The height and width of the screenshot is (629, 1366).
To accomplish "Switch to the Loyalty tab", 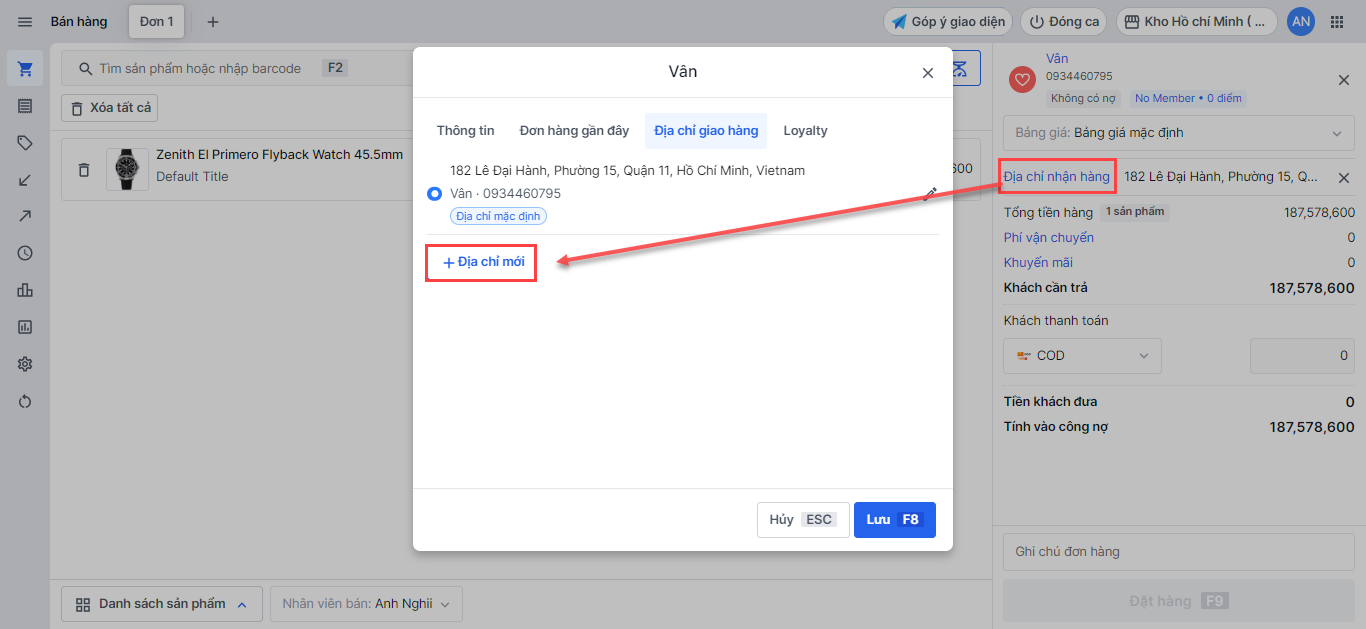I will pyautogui.click(x=805, y=131).
